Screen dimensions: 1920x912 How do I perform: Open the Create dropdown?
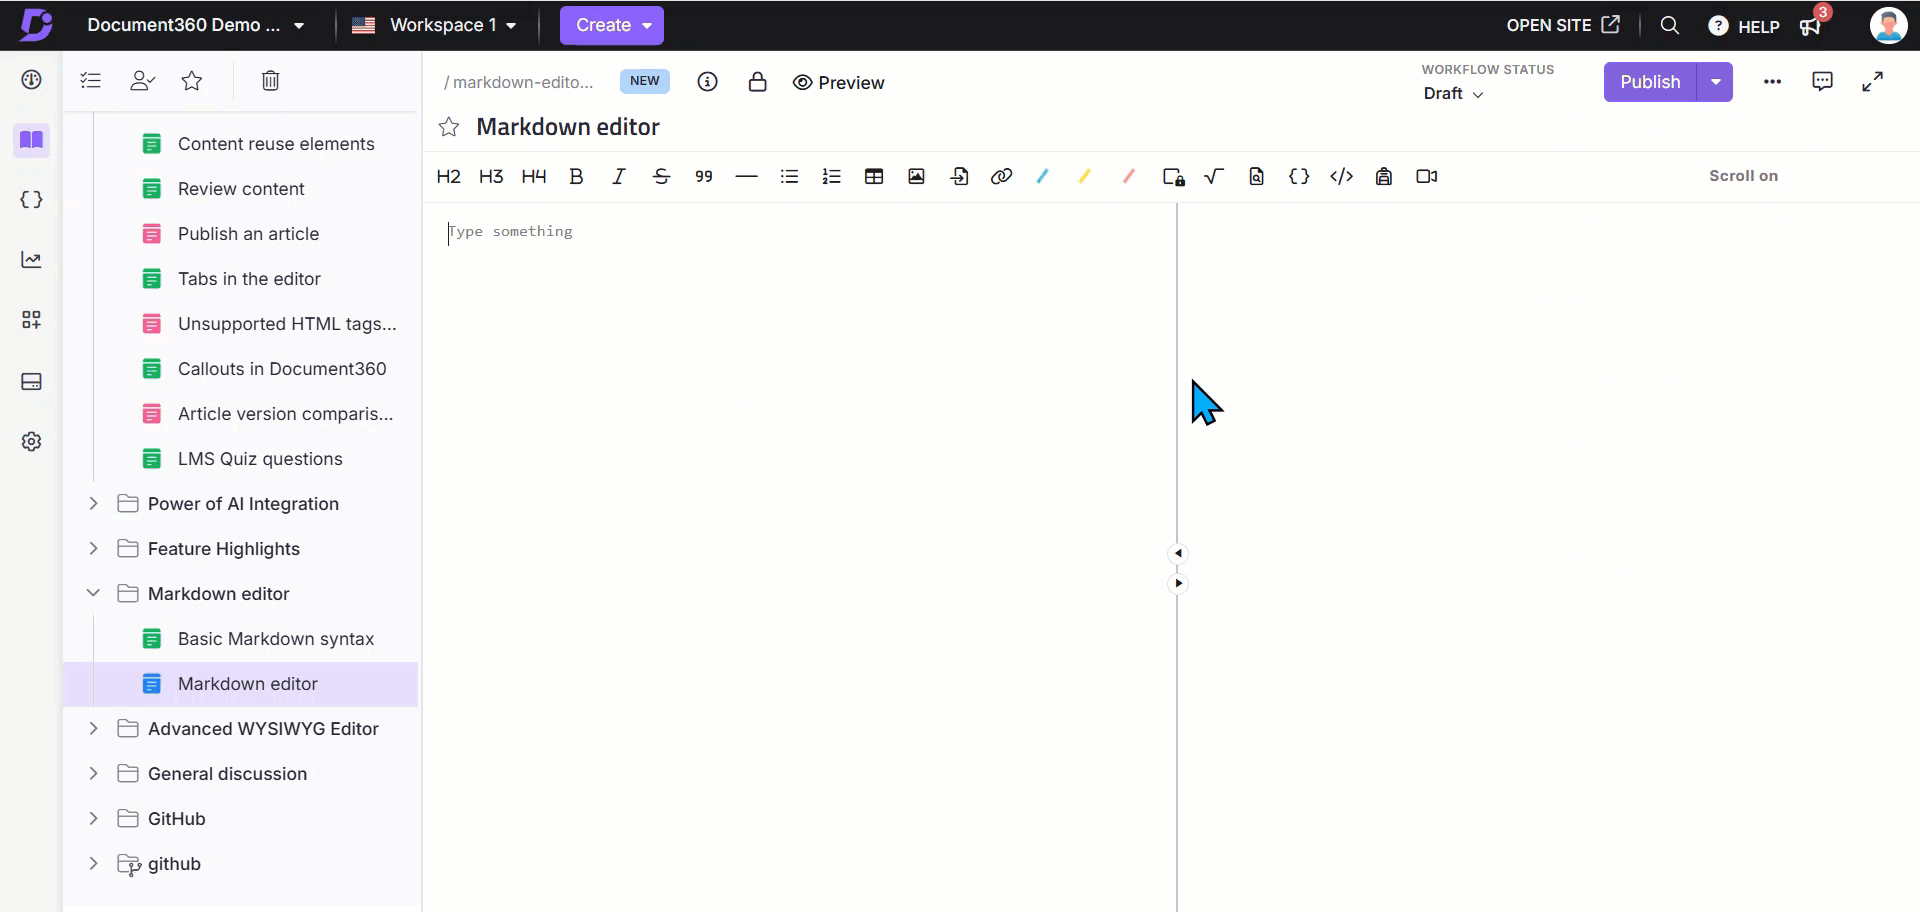[612, 25]
